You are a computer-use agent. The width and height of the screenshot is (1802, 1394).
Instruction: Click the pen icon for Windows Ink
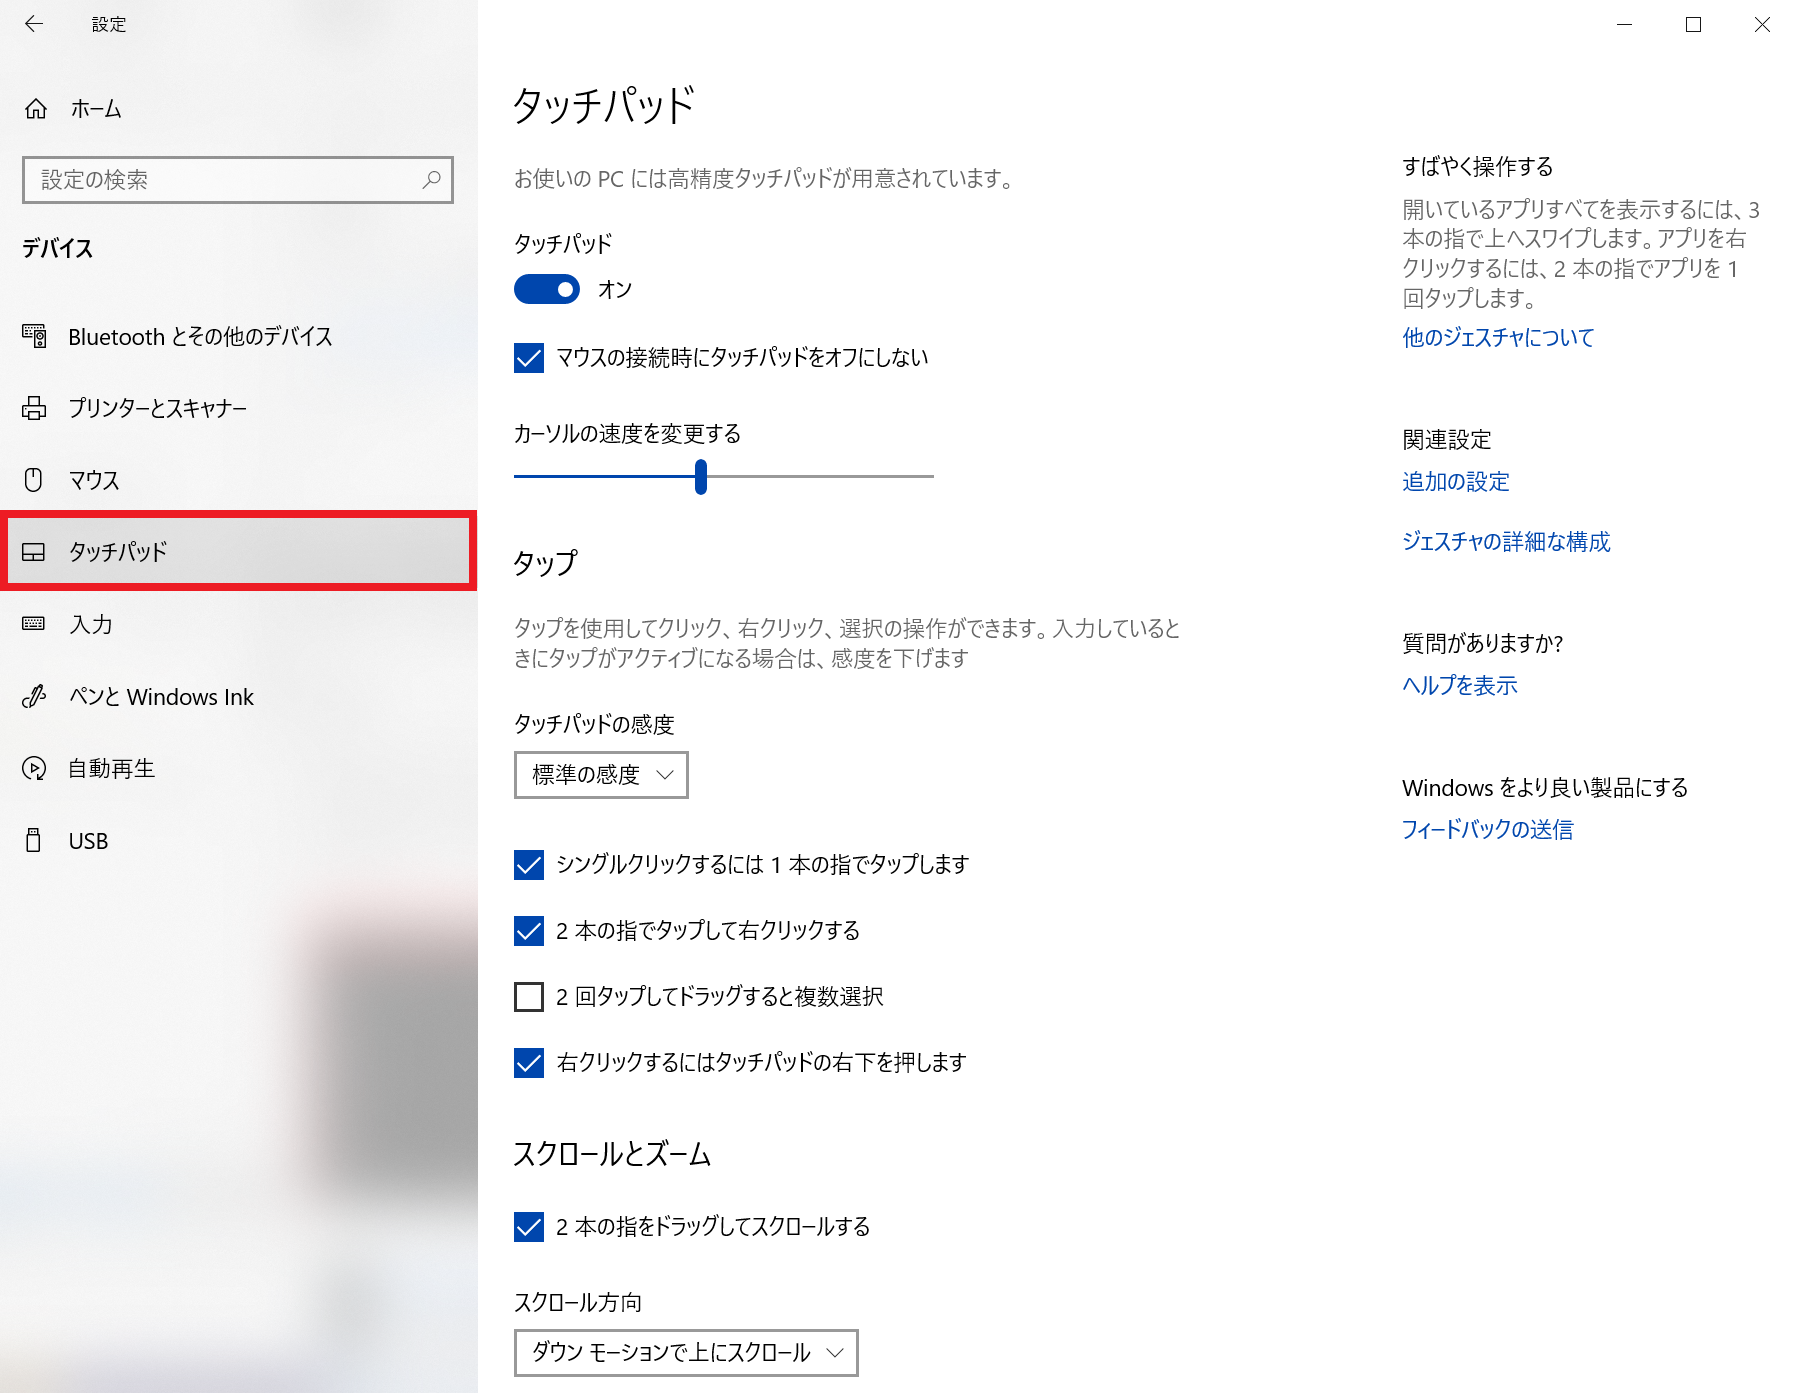pyautogui.click(x=34, y=696)
